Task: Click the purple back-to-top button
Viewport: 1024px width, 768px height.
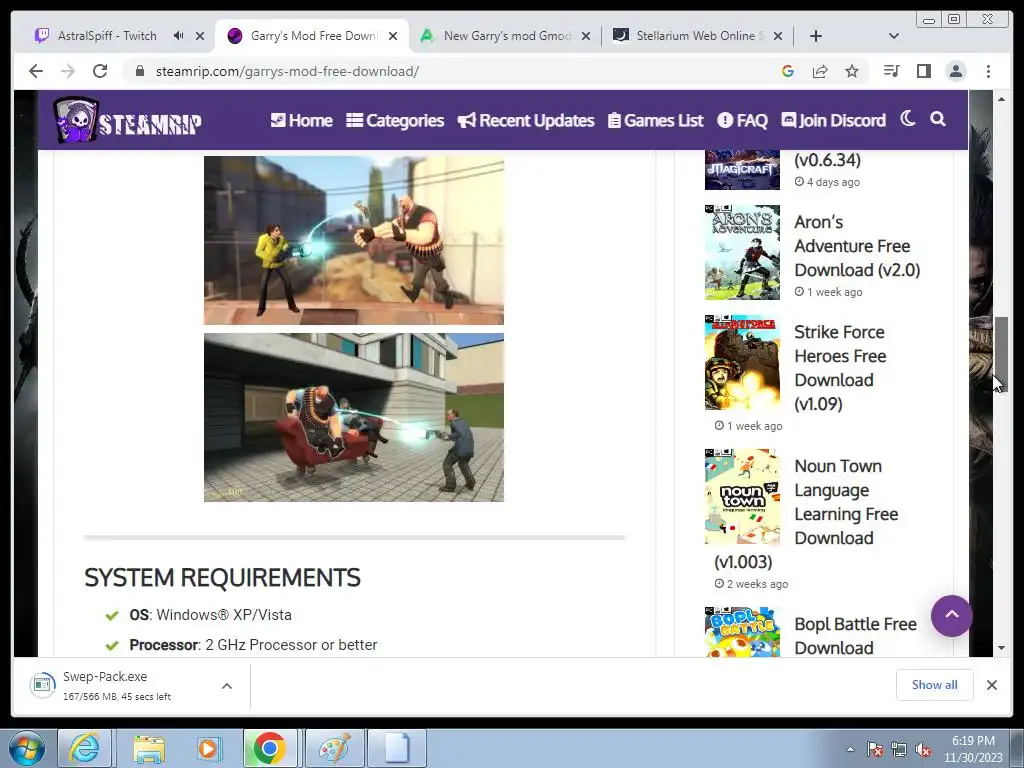Action: pos(952,616)
